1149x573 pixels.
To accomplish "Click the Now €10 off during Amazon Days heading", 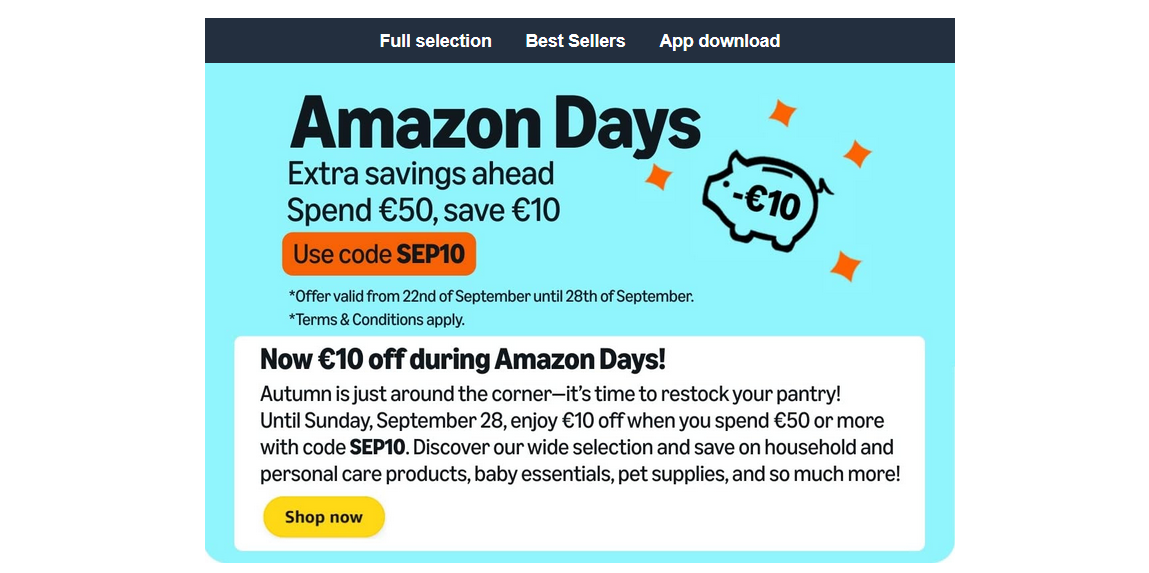I will coord(462,359).
